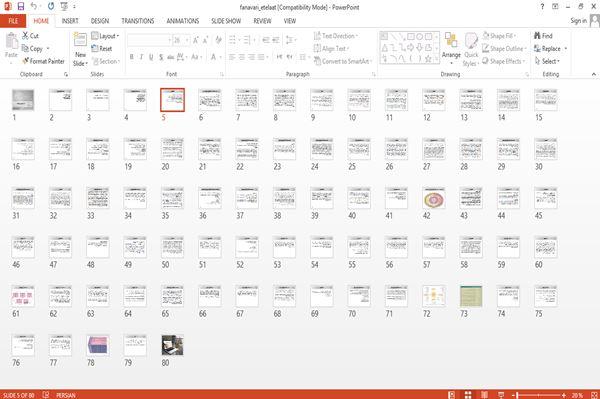The width and height of the screenshot is (600, 399).
Task: Clear all text formatting
Action: pyautogui.click(x=218, y=40)
